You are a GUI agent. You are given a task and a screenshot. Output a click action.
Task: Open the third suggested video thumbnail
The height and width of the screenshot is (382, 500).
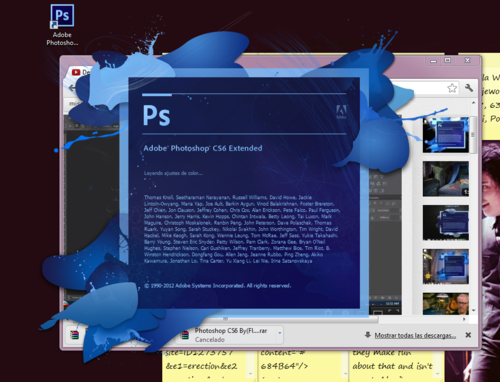446,223
